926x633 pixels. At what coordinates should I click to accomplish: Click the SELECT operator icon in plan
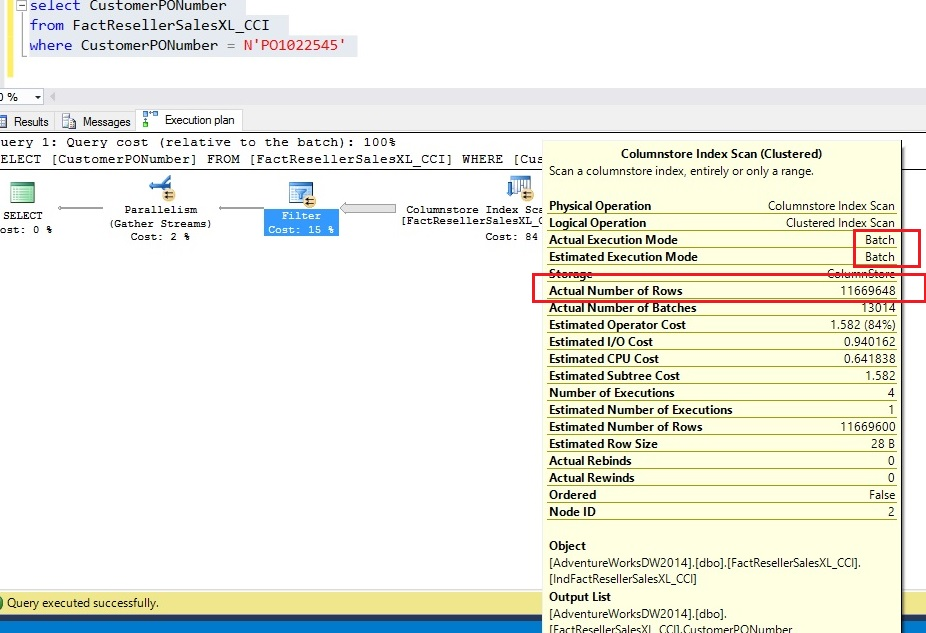22,194
